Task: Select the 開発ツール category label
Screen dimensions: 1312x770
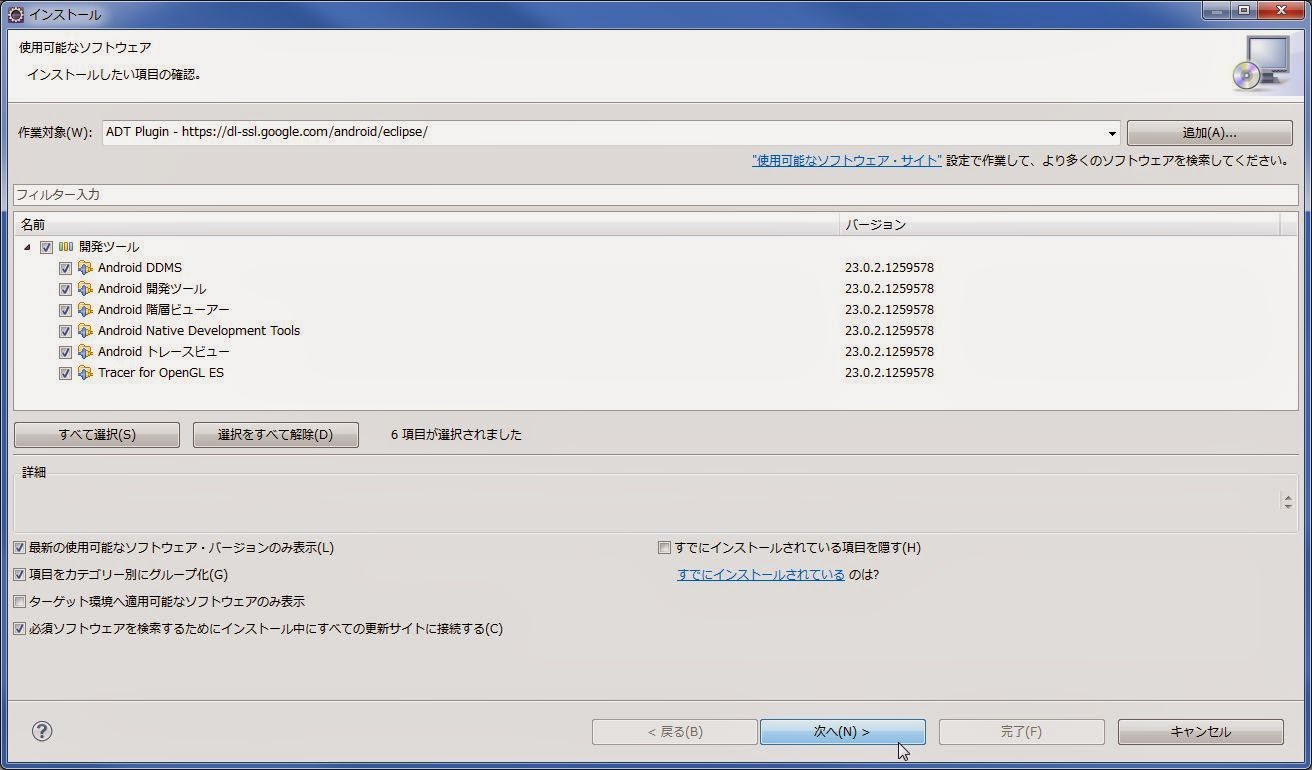Action: 109,247
